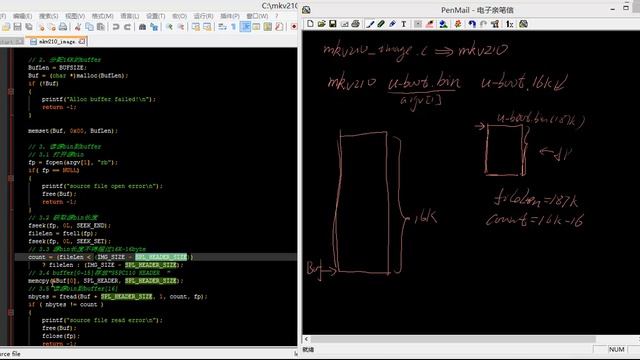Redo stroke in PenMail toolbar
This screenshot has height=360, width=640.
point(484,24)
